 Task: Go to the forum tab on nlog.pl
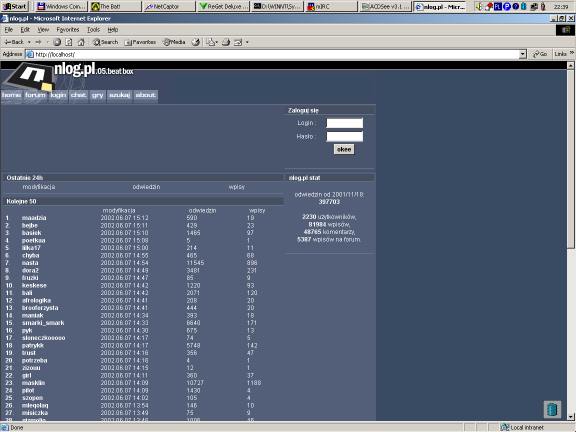pos(35,96)
